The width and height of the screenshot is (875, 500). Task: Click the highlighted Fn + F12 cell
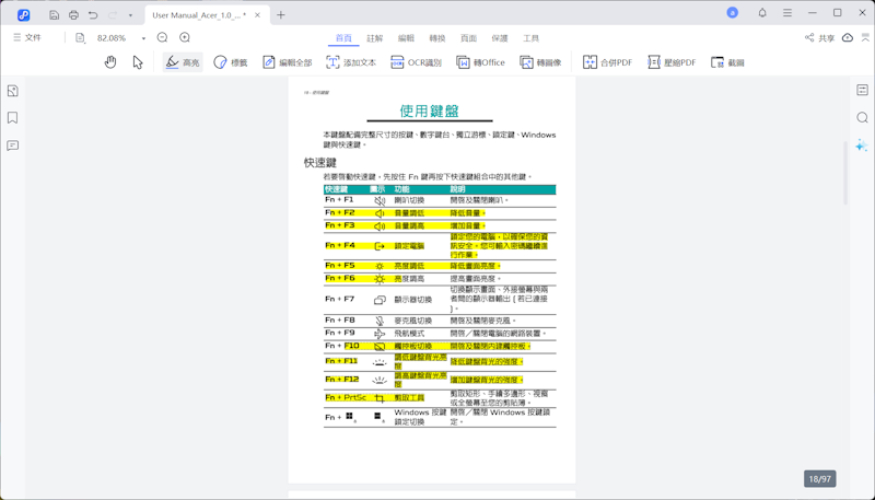coord(342,379)
